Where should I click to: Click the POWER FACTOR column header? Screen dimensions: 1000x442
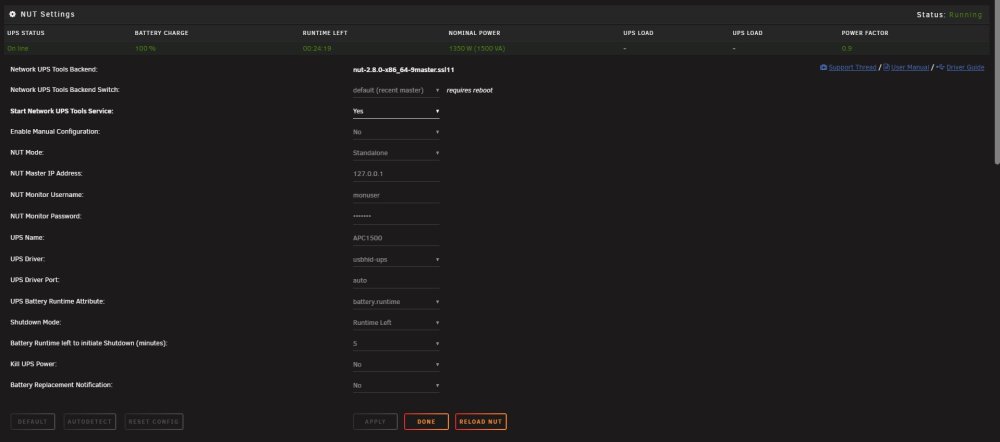[x=865, y=33]
